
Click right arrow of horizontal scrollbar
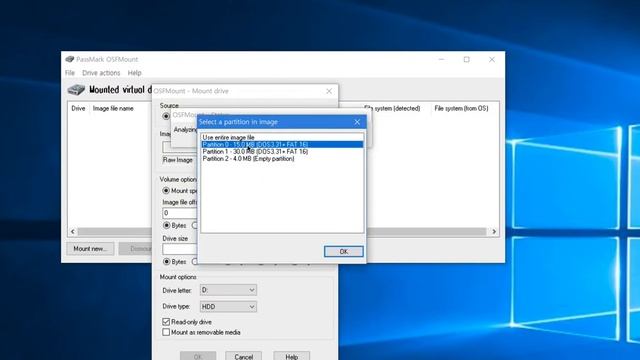point(494,231)
